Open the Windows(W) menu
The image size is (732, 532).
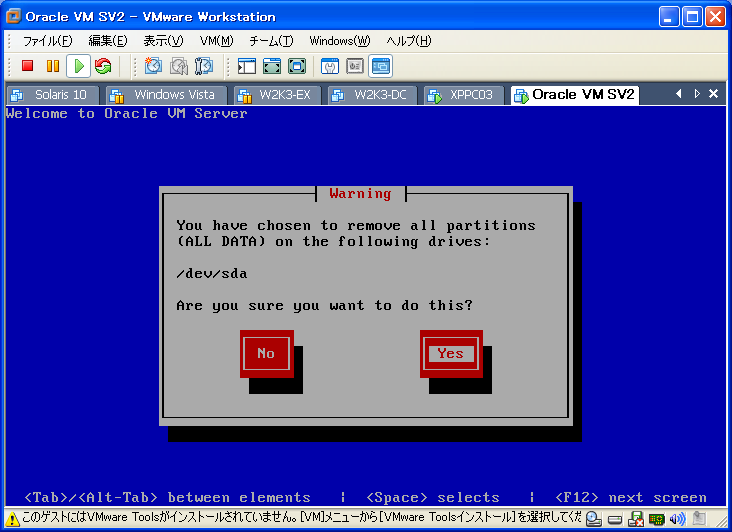pos(340,41)
